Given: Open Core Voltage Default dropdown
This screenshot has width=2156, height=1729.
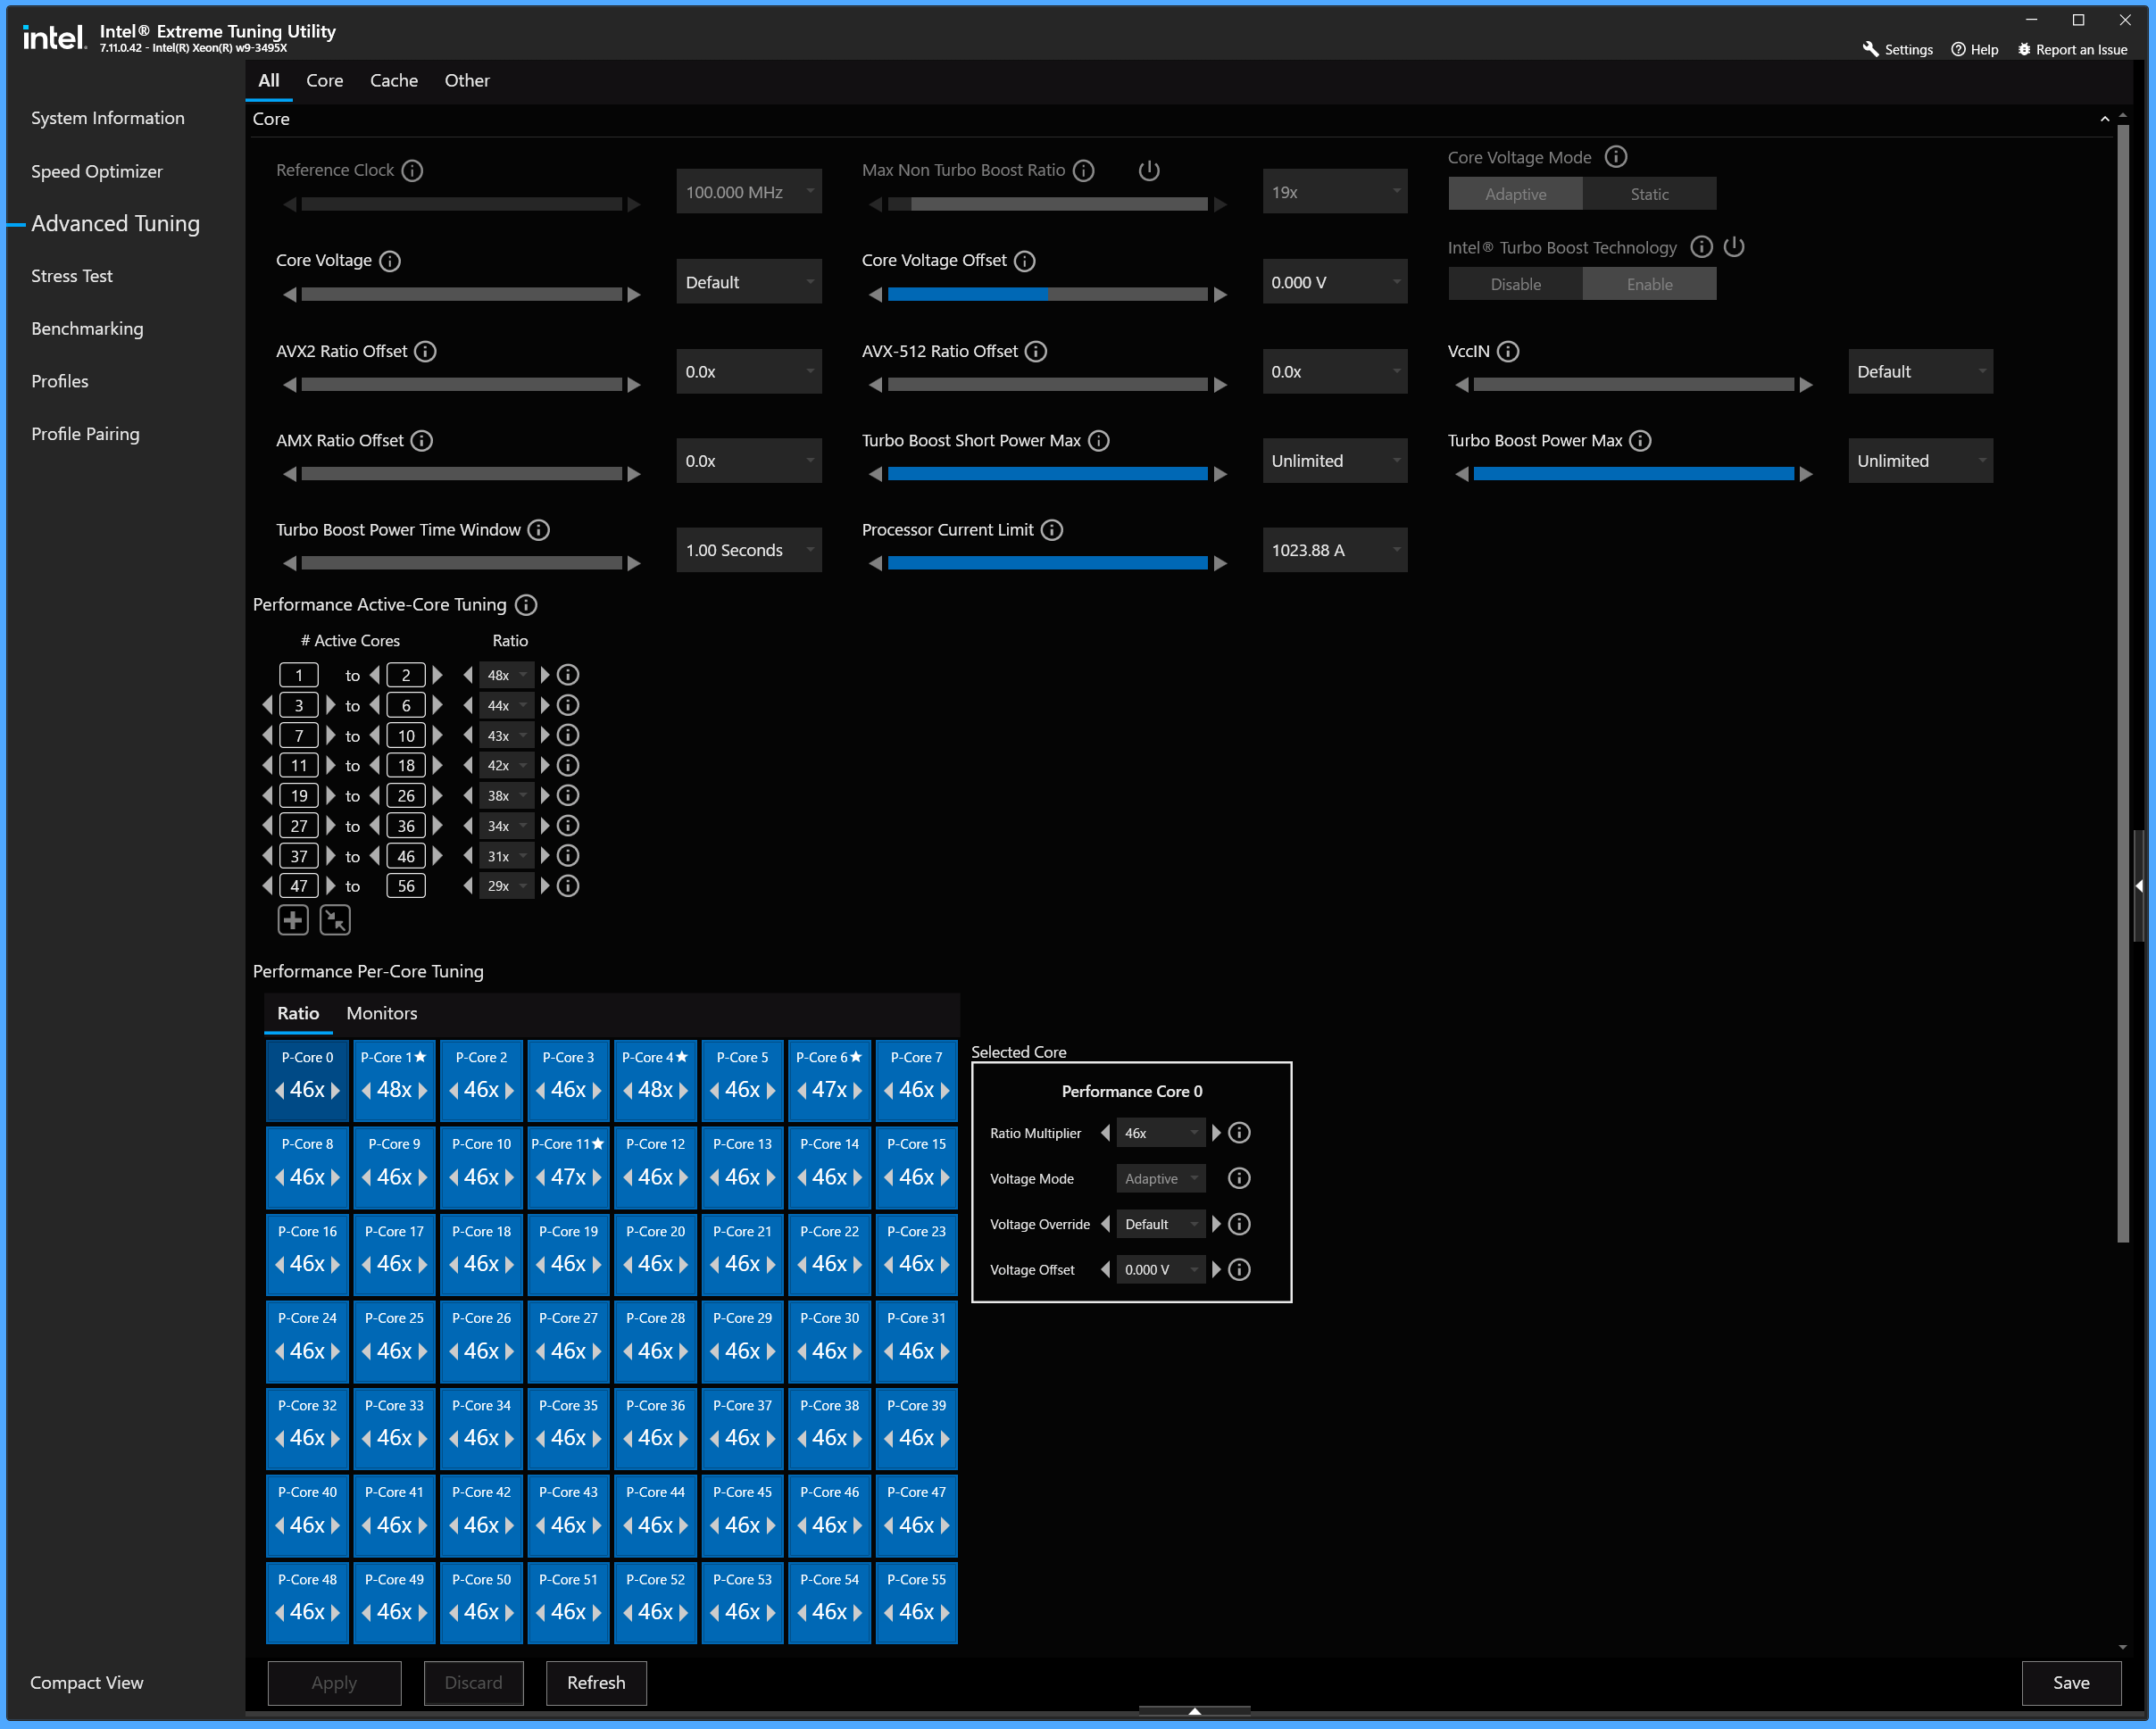Looking at the screenshot, I should [x=749, y=282].
